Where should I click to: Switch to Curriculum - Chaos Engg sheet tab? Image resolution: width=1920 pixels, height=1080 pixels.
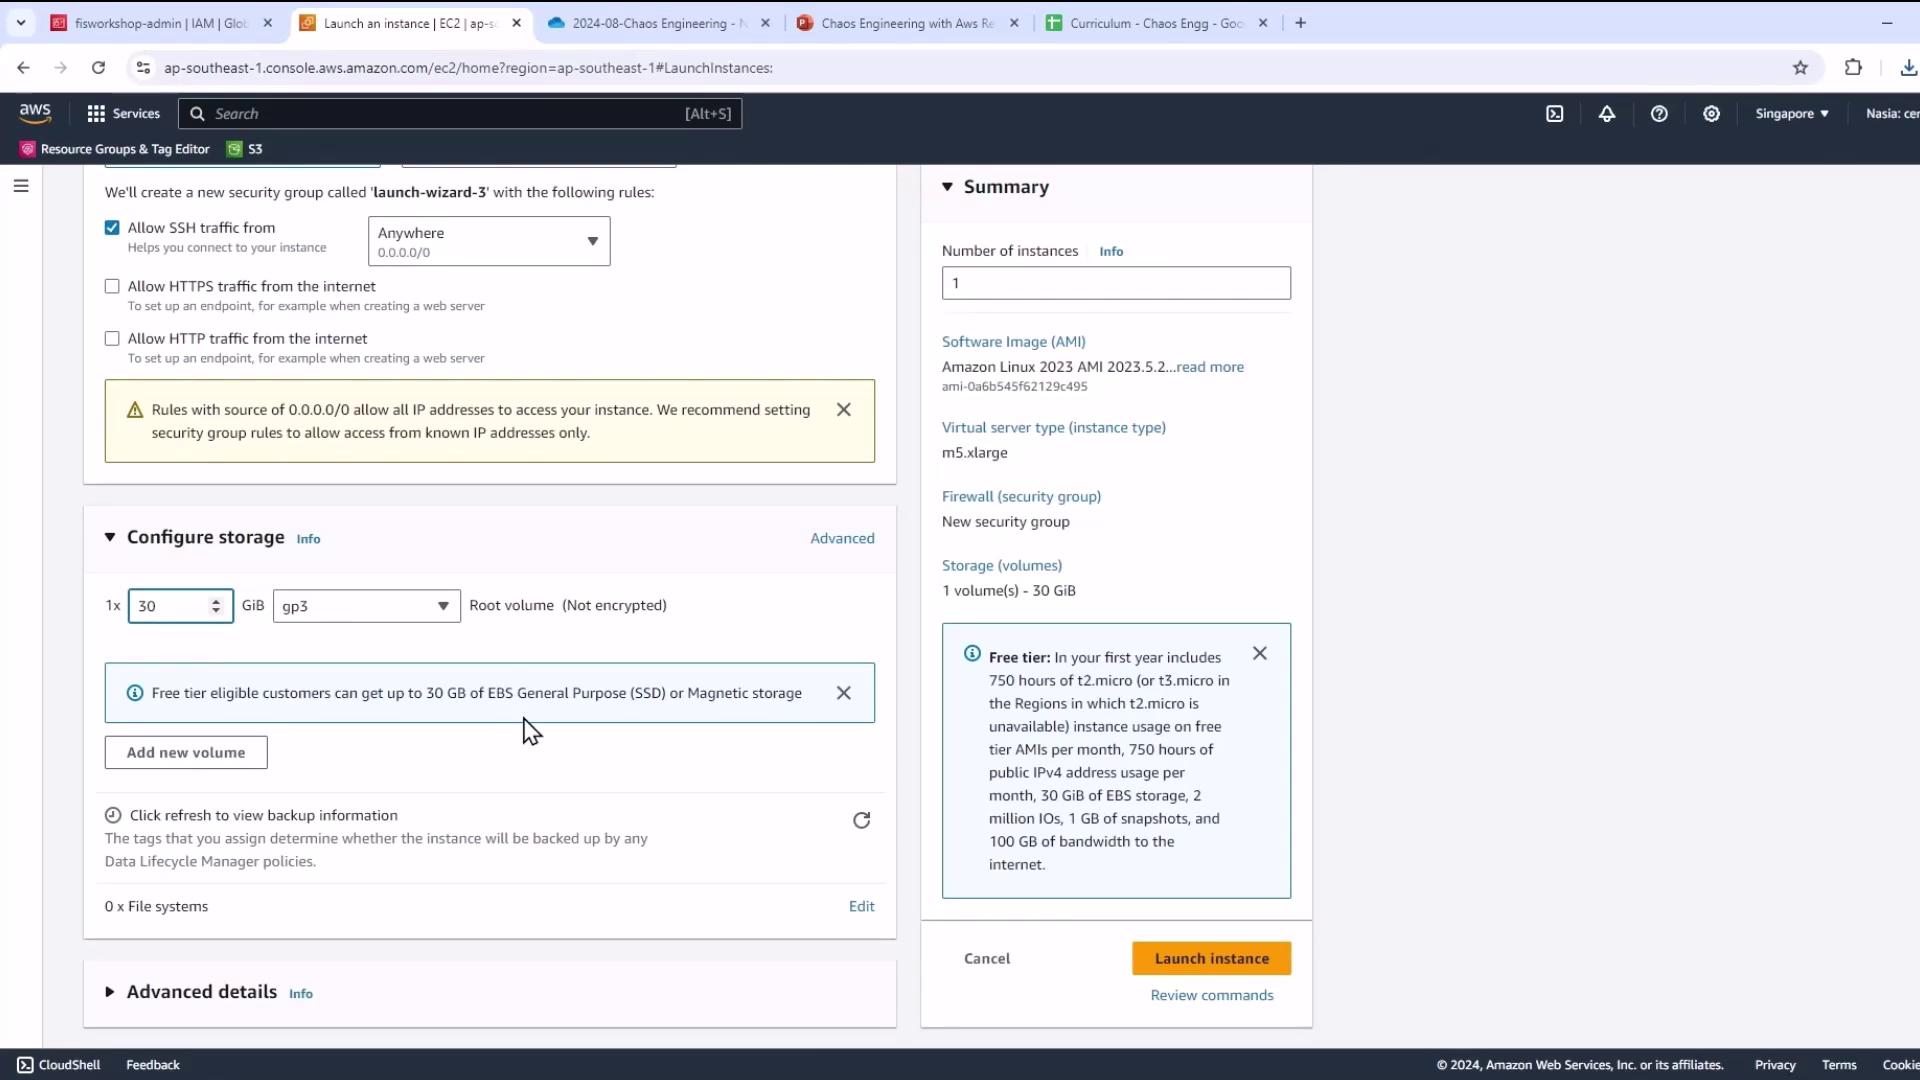coord(1157,23)
